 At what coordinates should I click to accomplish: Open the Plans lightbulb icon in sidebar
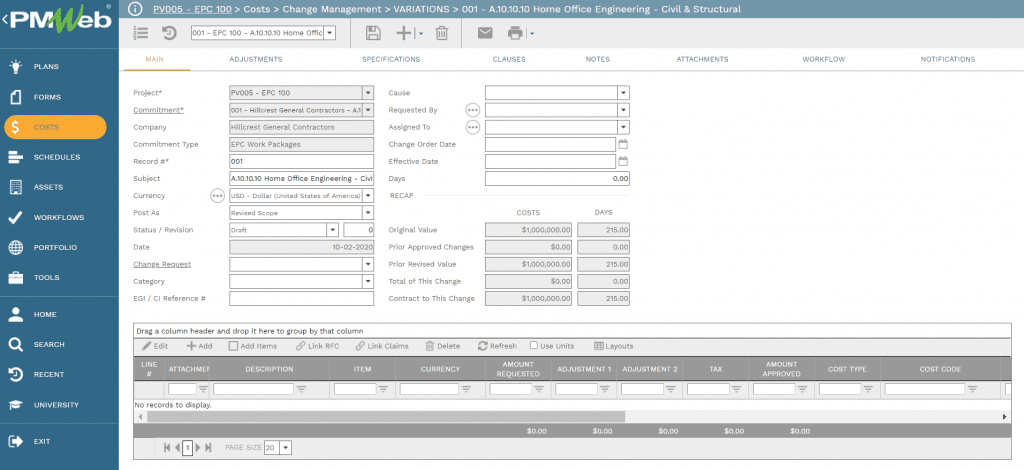point(16,67)
